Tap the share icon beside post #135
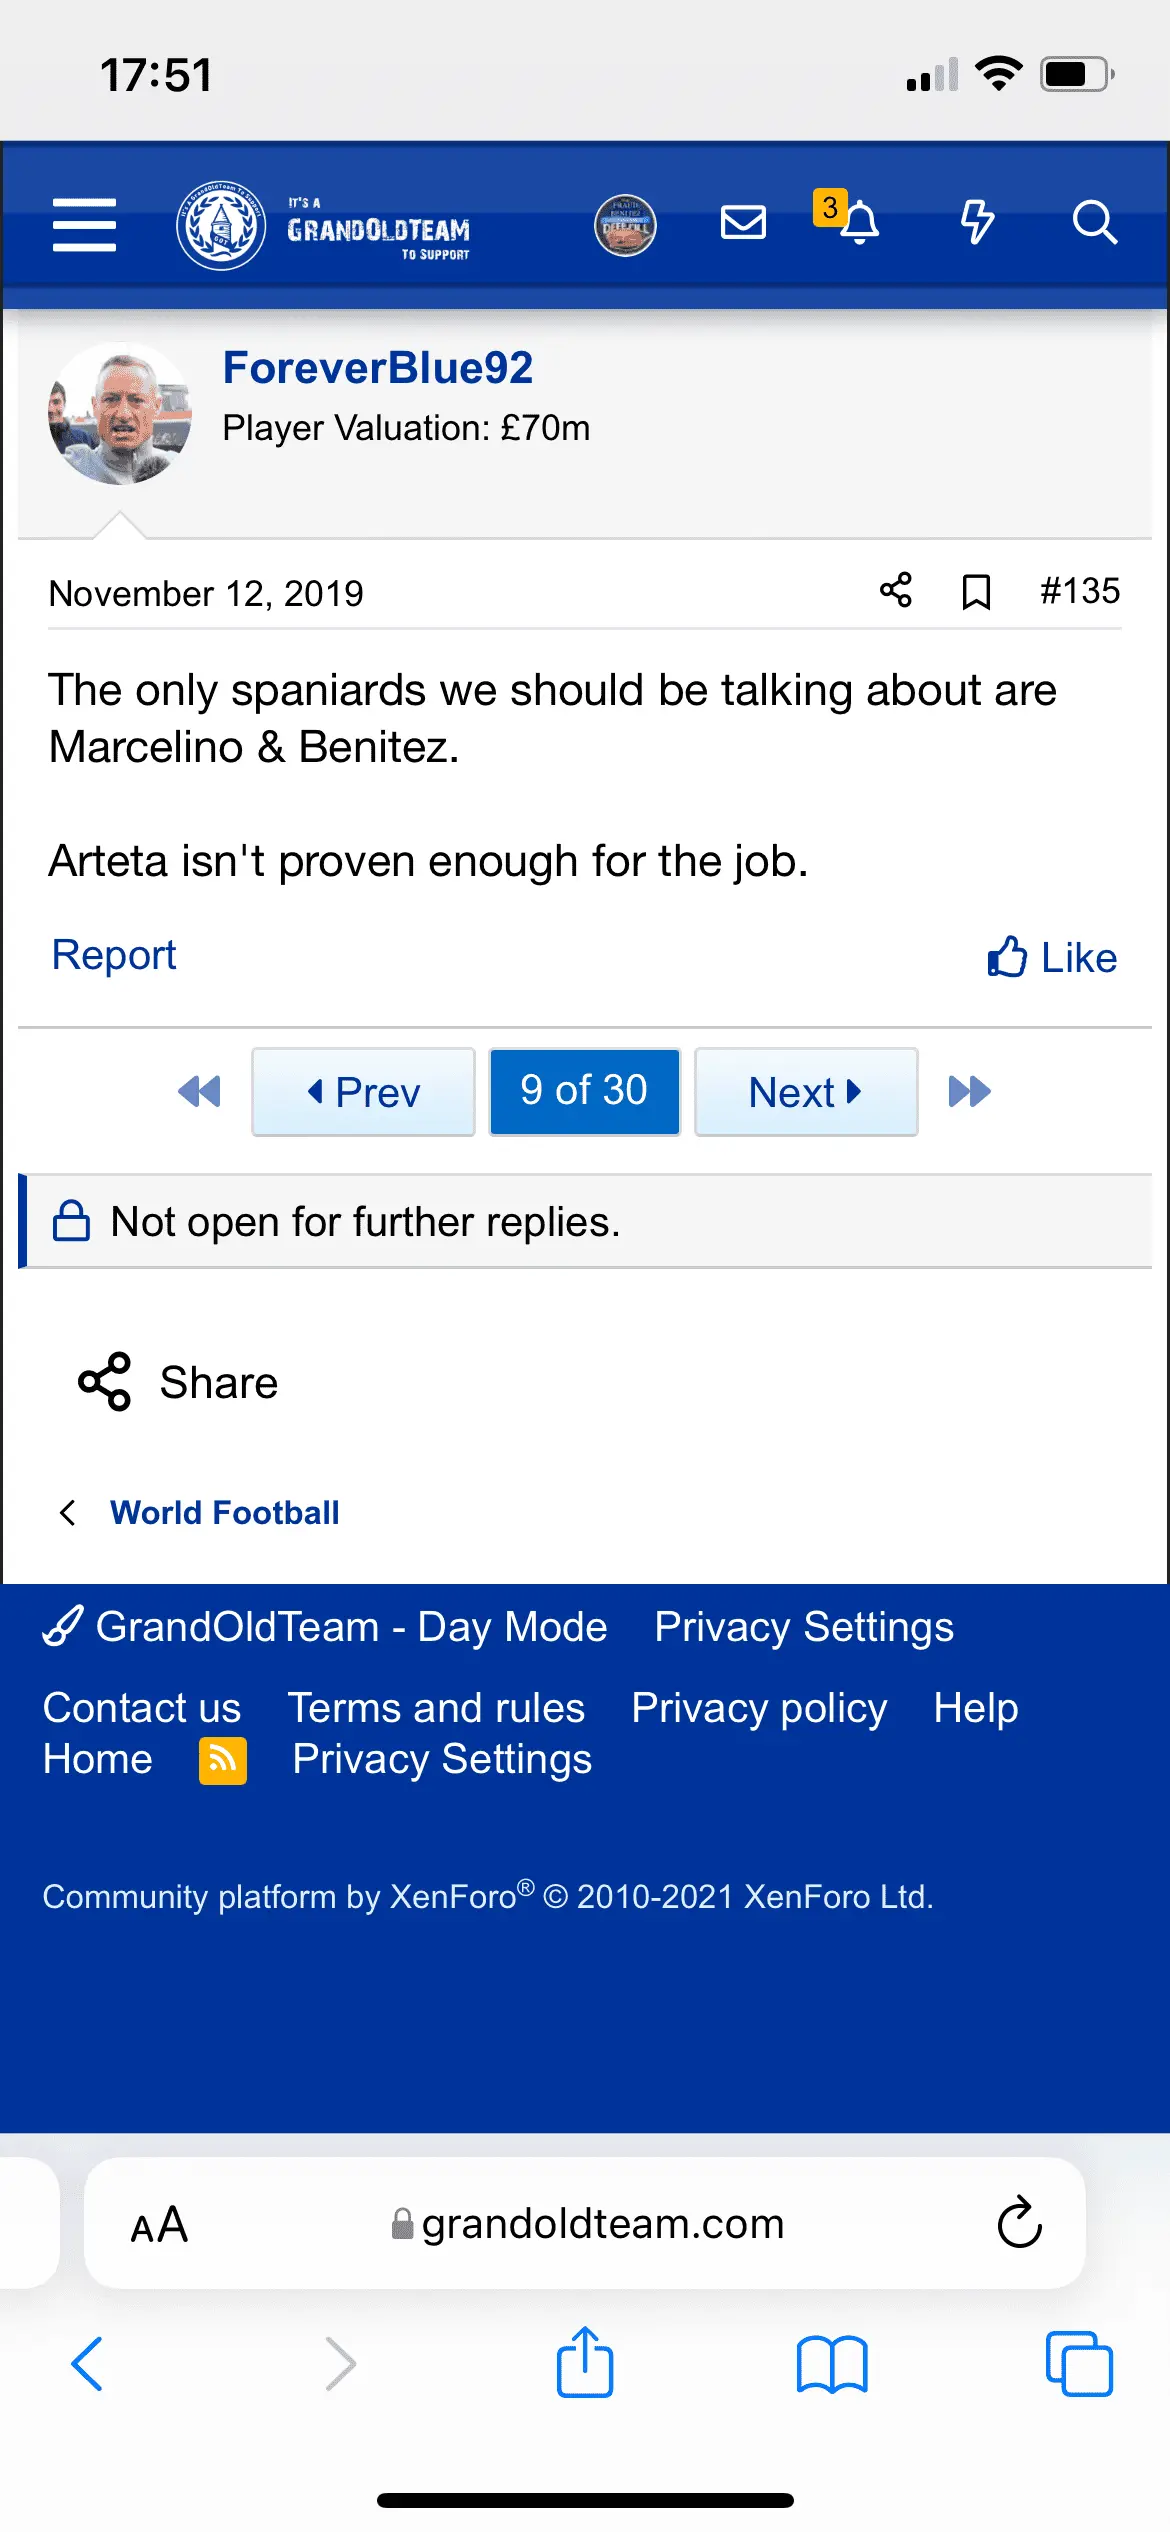Screen dimensions: 1170x2532 (x=896, y=590)
